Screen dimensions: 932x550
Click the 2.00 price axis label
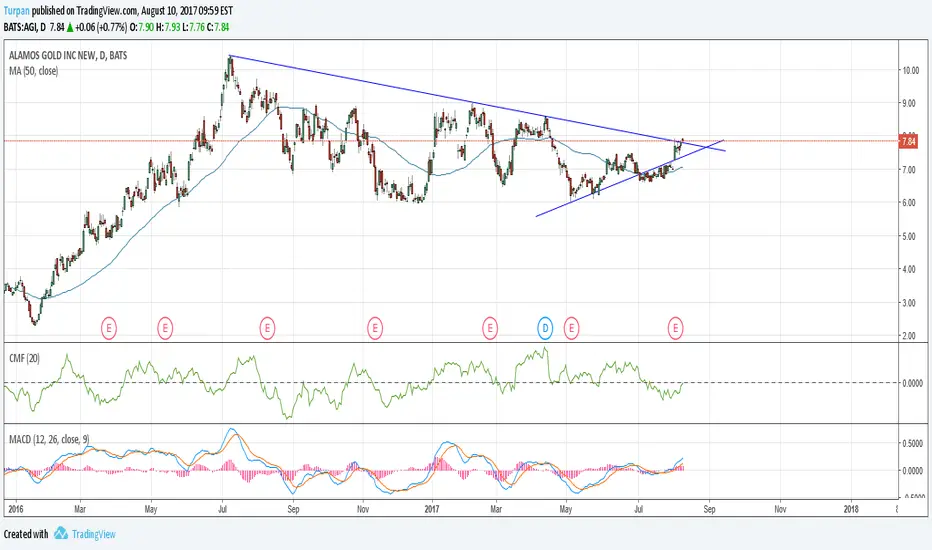(909, 336)
